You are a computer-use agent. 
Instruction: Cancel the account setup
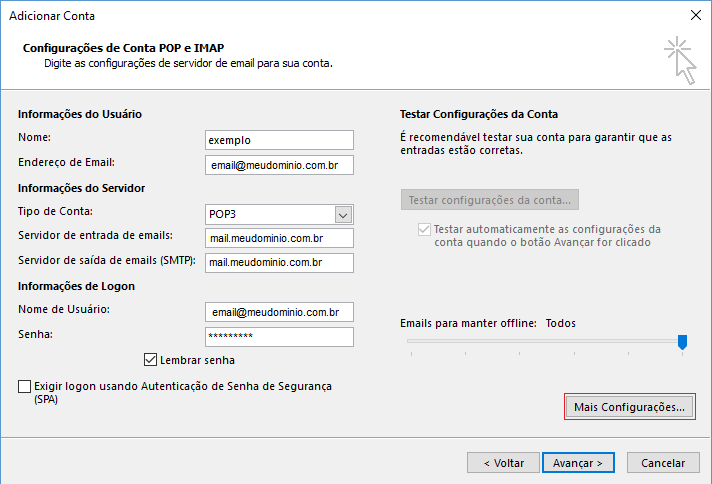663,463
